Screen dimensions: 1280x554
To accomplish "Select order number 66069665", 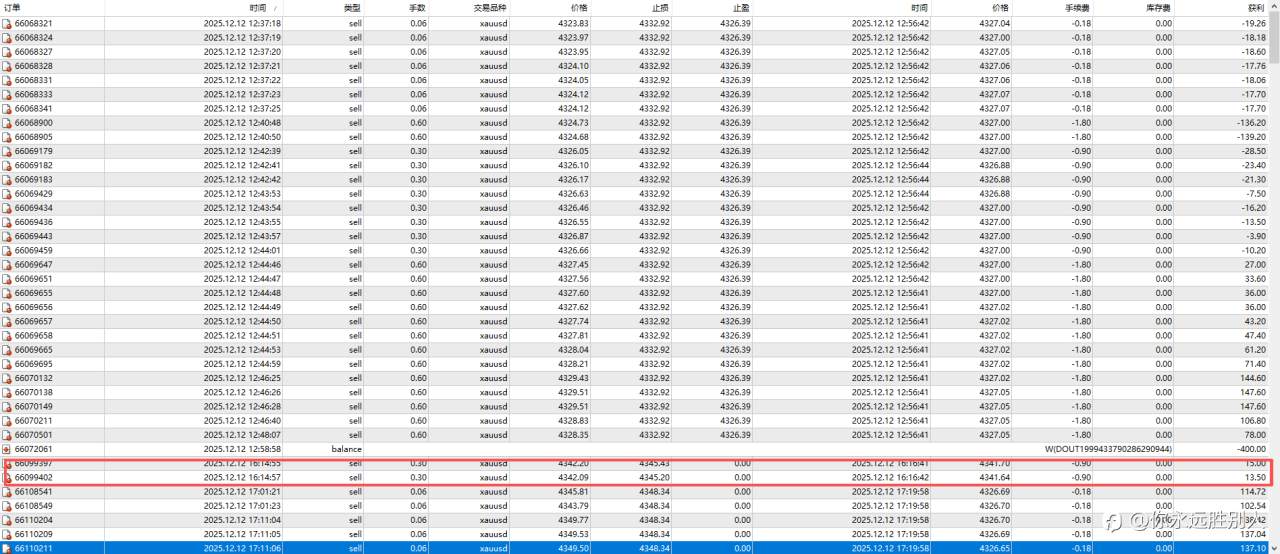I will (x=34, y=350).
